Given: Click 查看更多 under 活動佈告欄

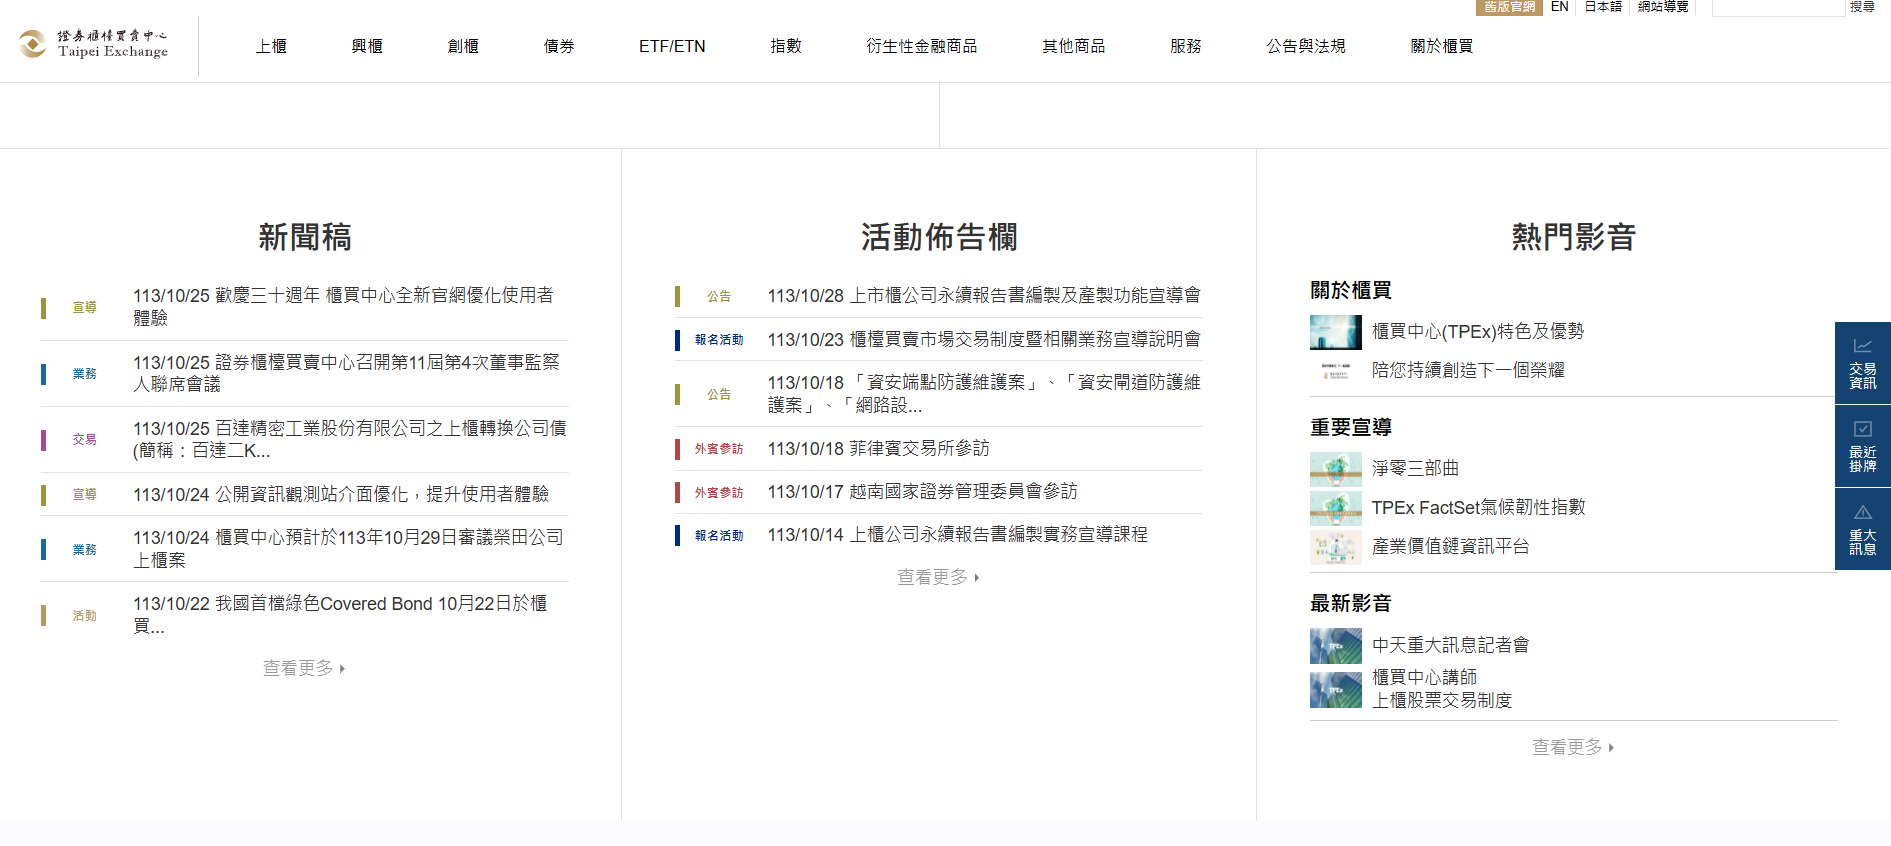Looking at the screenshot, I should click(x=938, y=577).
